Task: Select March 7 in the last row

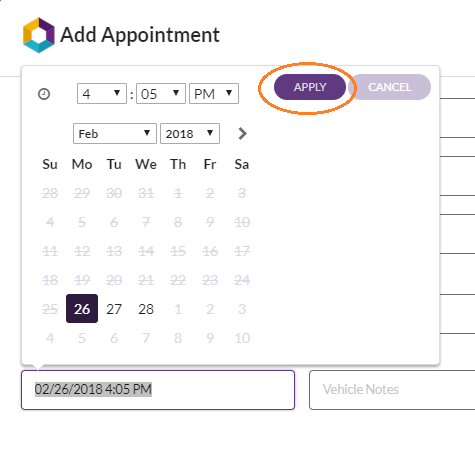Action: coord(146,338)
